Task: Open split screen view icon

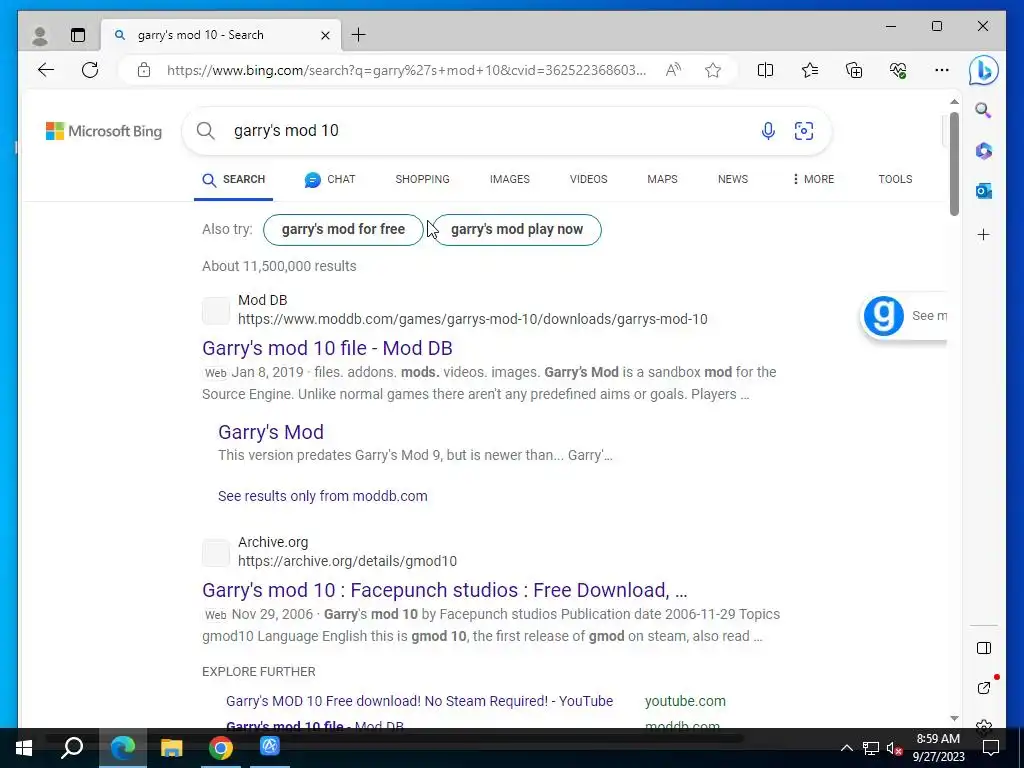Action: coord(765,70)
